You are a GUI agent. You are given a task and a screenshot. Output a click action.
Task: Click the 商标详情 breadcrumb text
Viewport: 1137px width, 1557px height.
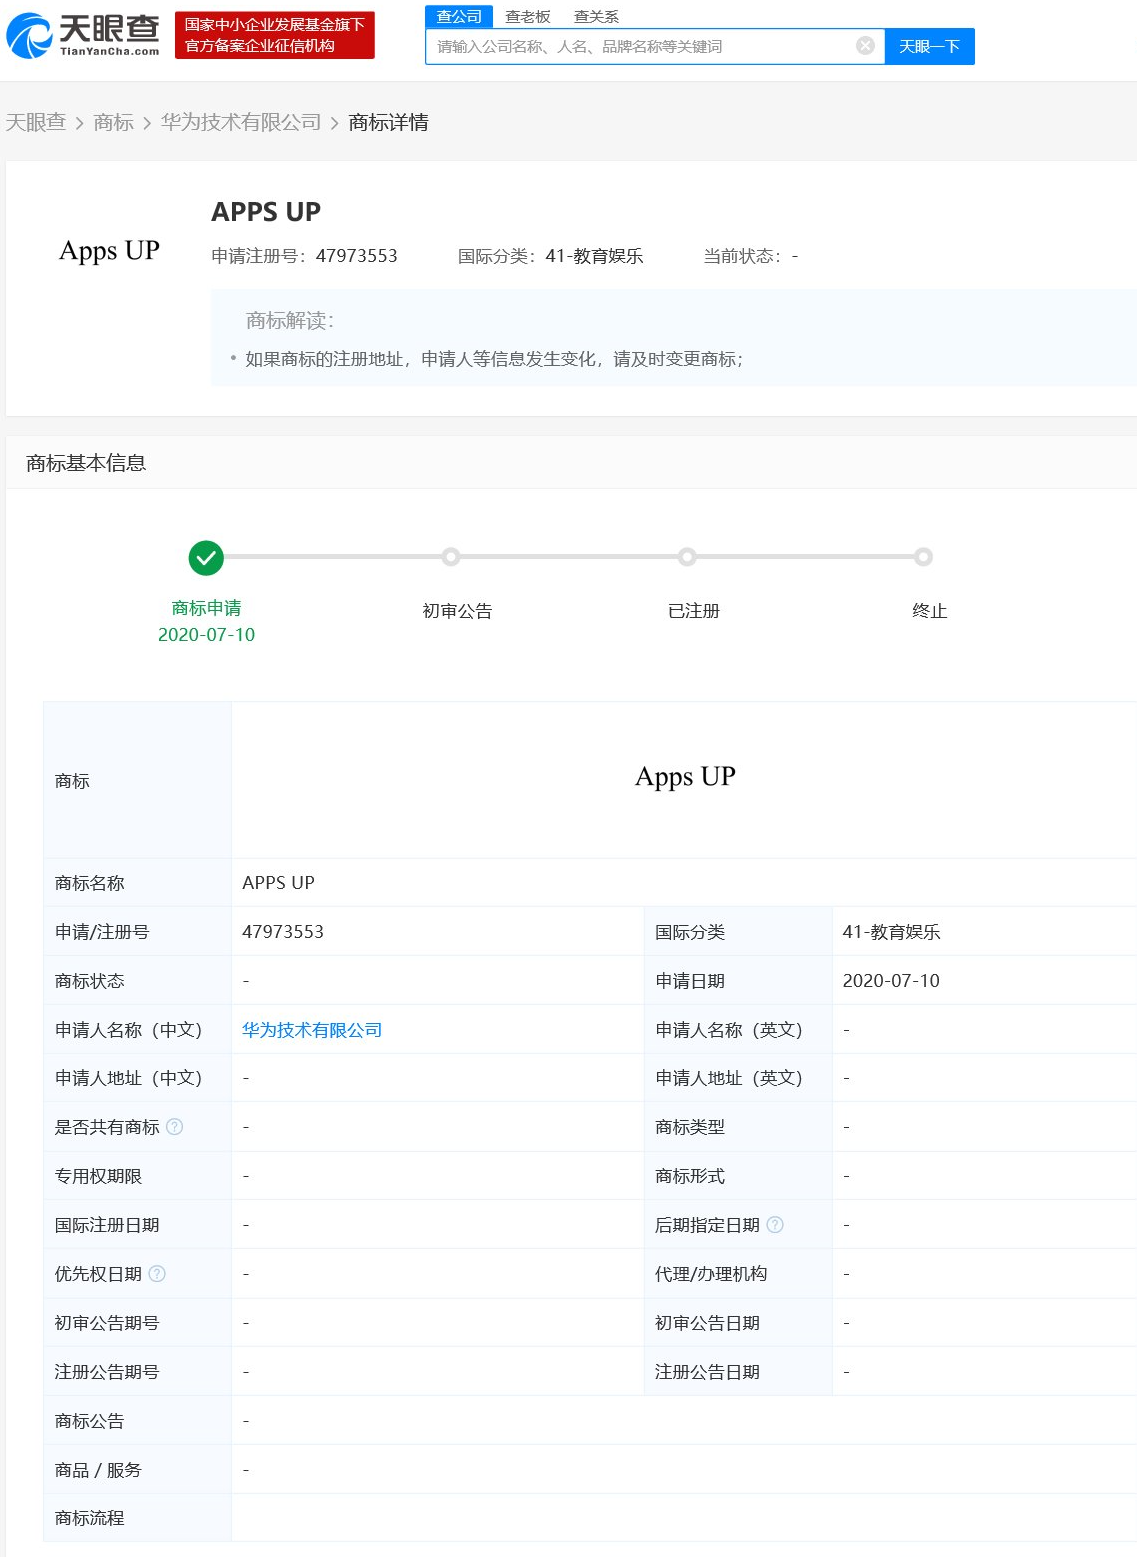click(x=389, y=122)
